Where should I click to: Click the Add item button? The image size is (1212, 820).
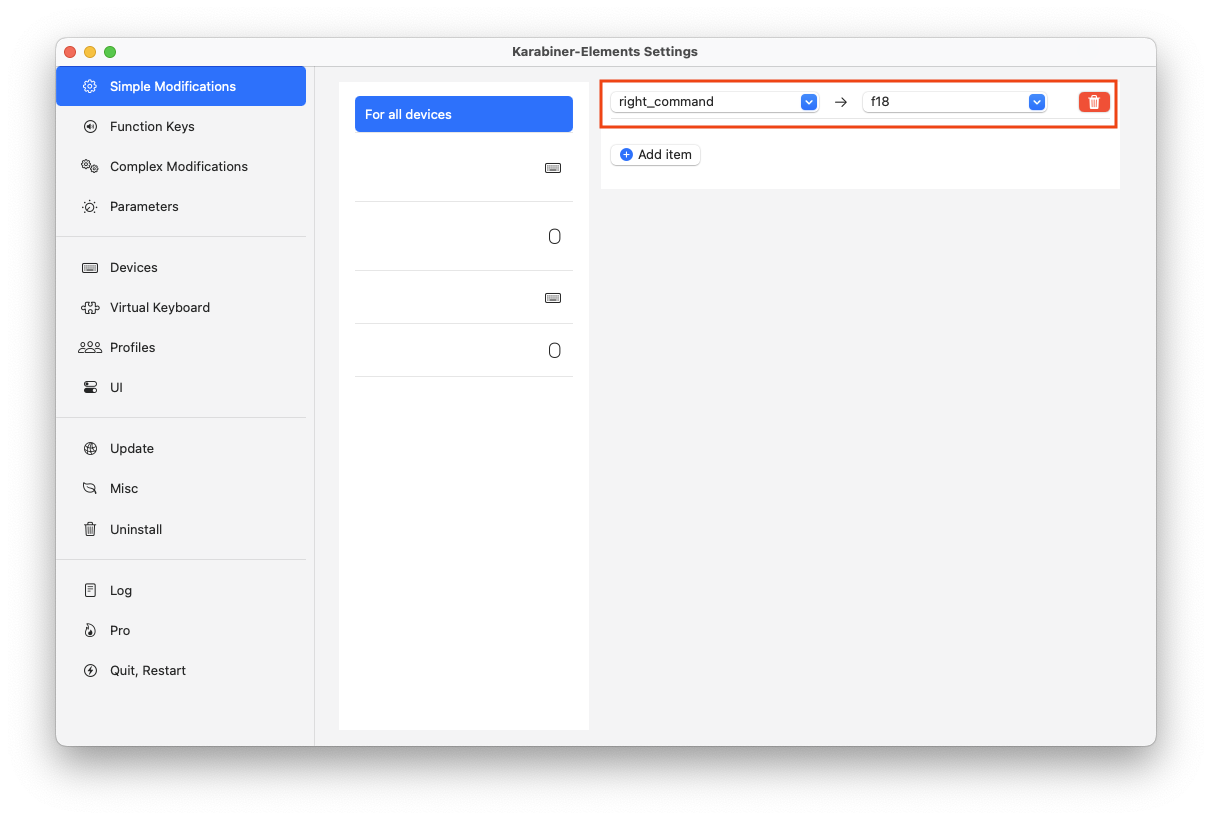(x=656, y=155)
